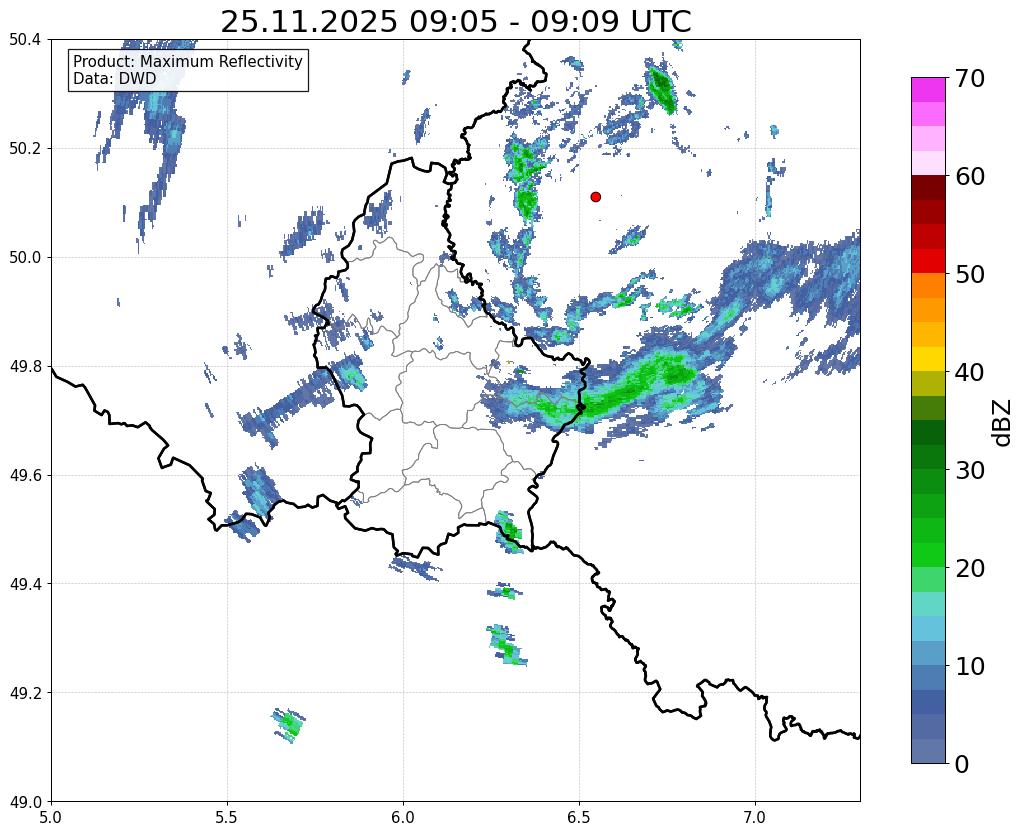Click the "5.5" longitude tick label
This screenshot has width=1023, height=834.
227,817
